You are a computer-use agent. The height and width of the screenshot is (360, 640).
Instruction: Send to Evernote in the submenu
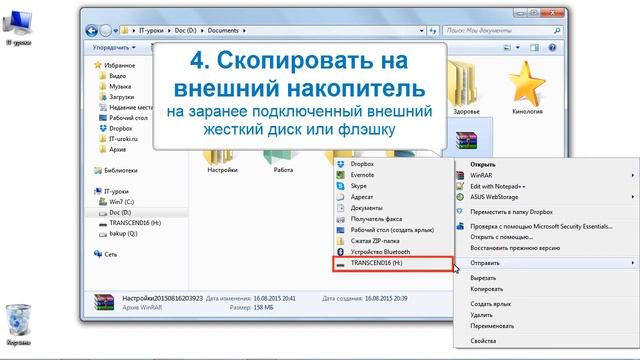[x=393, y=175]
